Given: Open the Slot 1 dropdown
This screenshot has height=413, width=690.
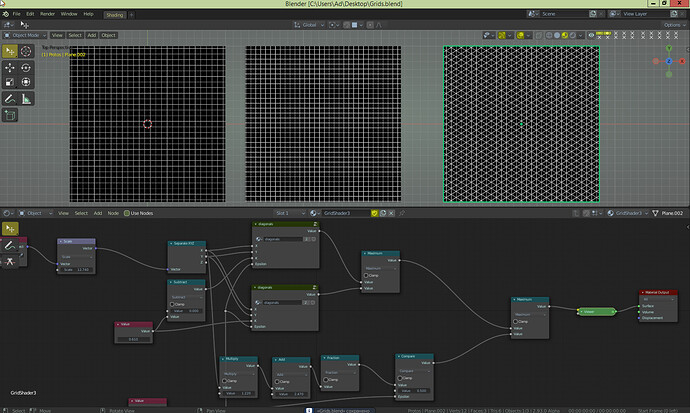Looking at the screenshot, I should point(290,213).
